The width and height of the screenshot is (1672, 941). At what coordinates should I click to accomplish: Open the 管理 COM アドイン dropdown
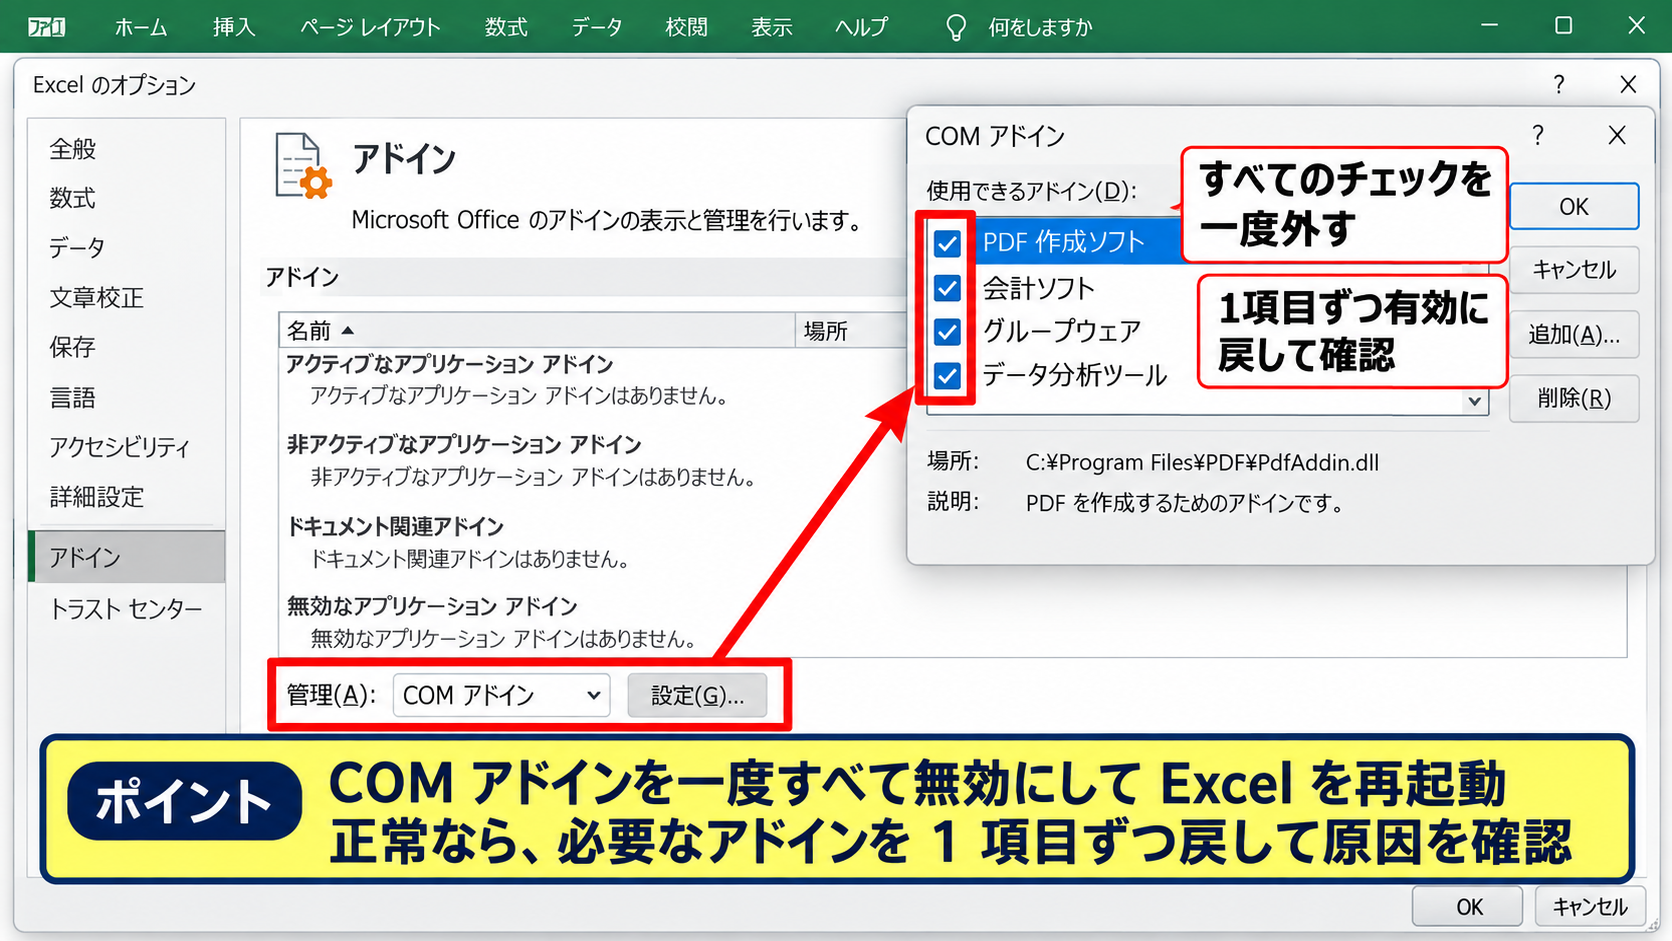[x=500, y=695]
